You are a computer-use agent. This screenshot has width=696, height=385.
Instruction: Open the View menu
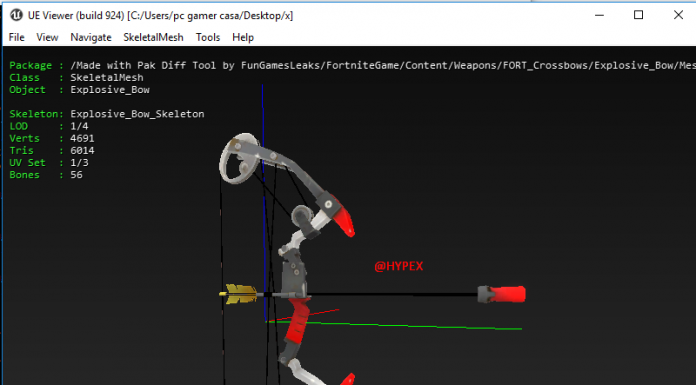coord(47,37)
